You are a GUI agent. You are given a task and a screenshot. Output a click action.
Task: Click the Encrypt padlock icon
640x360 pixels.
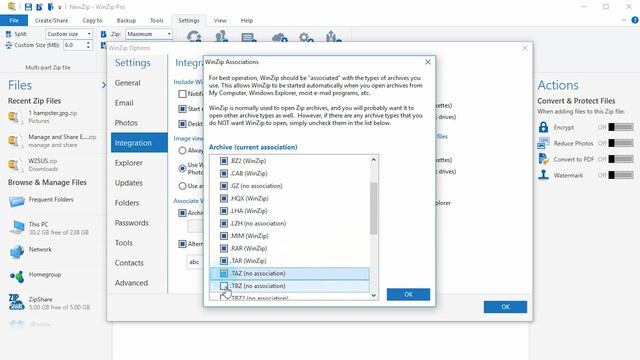pos(543,127)
